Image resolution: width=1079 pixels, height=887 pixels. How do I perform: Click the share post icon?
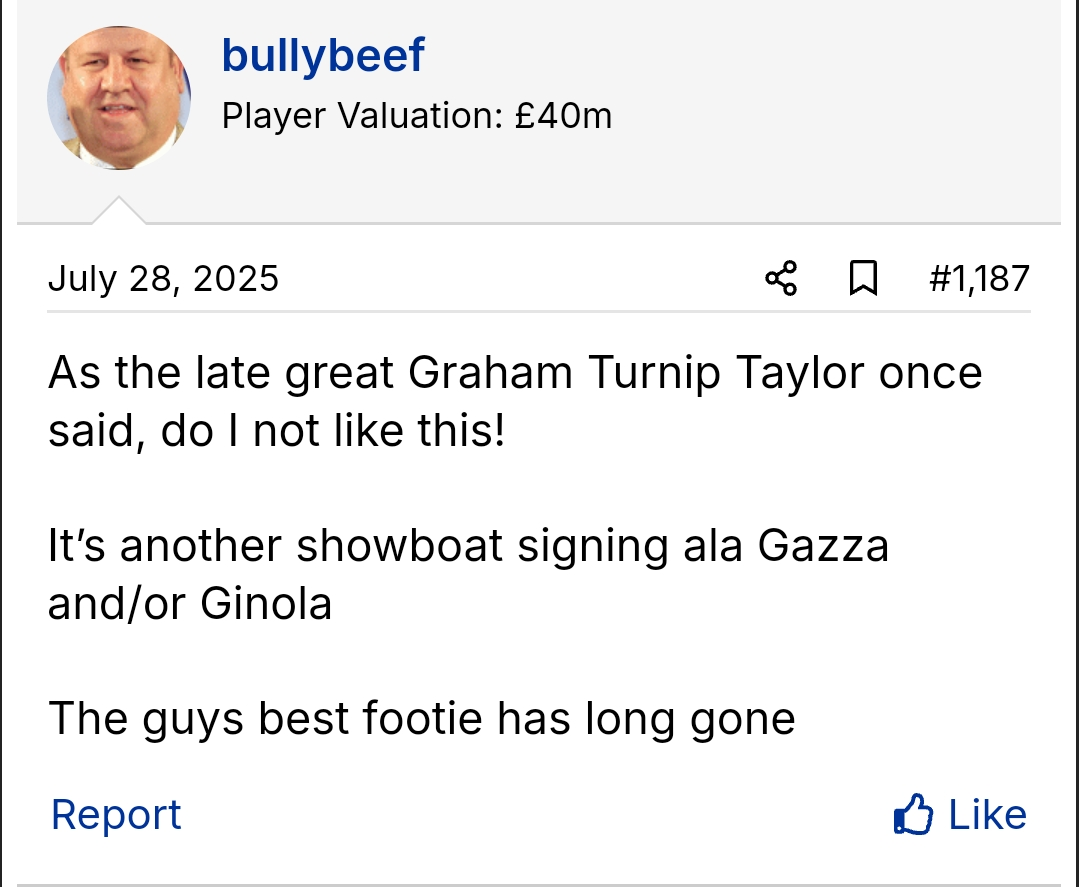781,278
